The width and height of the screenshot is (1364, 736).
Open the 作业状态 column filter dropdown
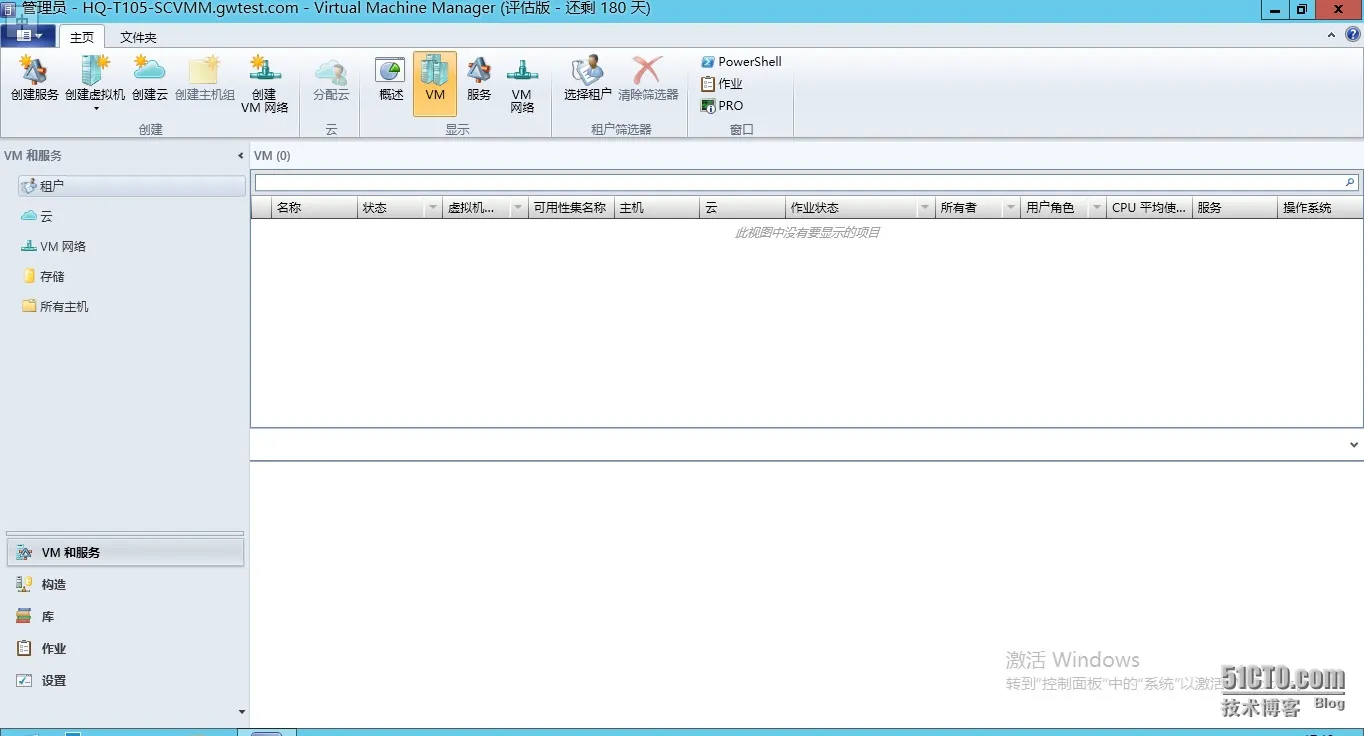924,208
